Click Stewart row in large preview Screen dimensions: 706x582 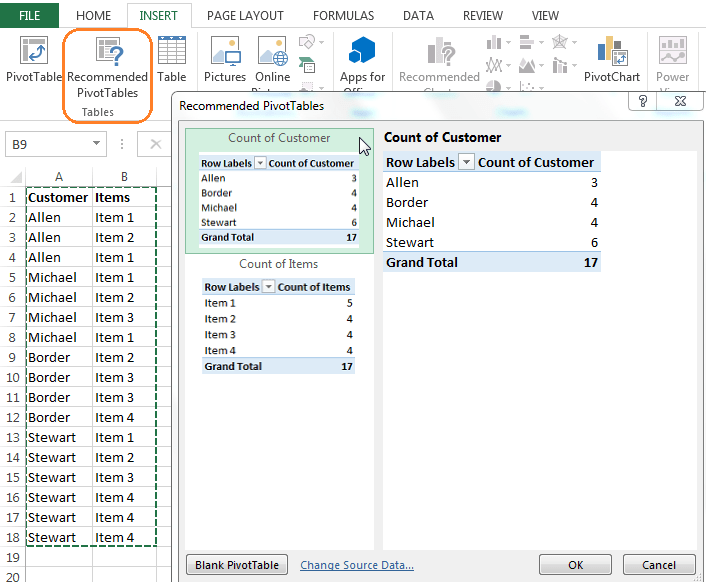pyautogui.click(x=492, y=242)
